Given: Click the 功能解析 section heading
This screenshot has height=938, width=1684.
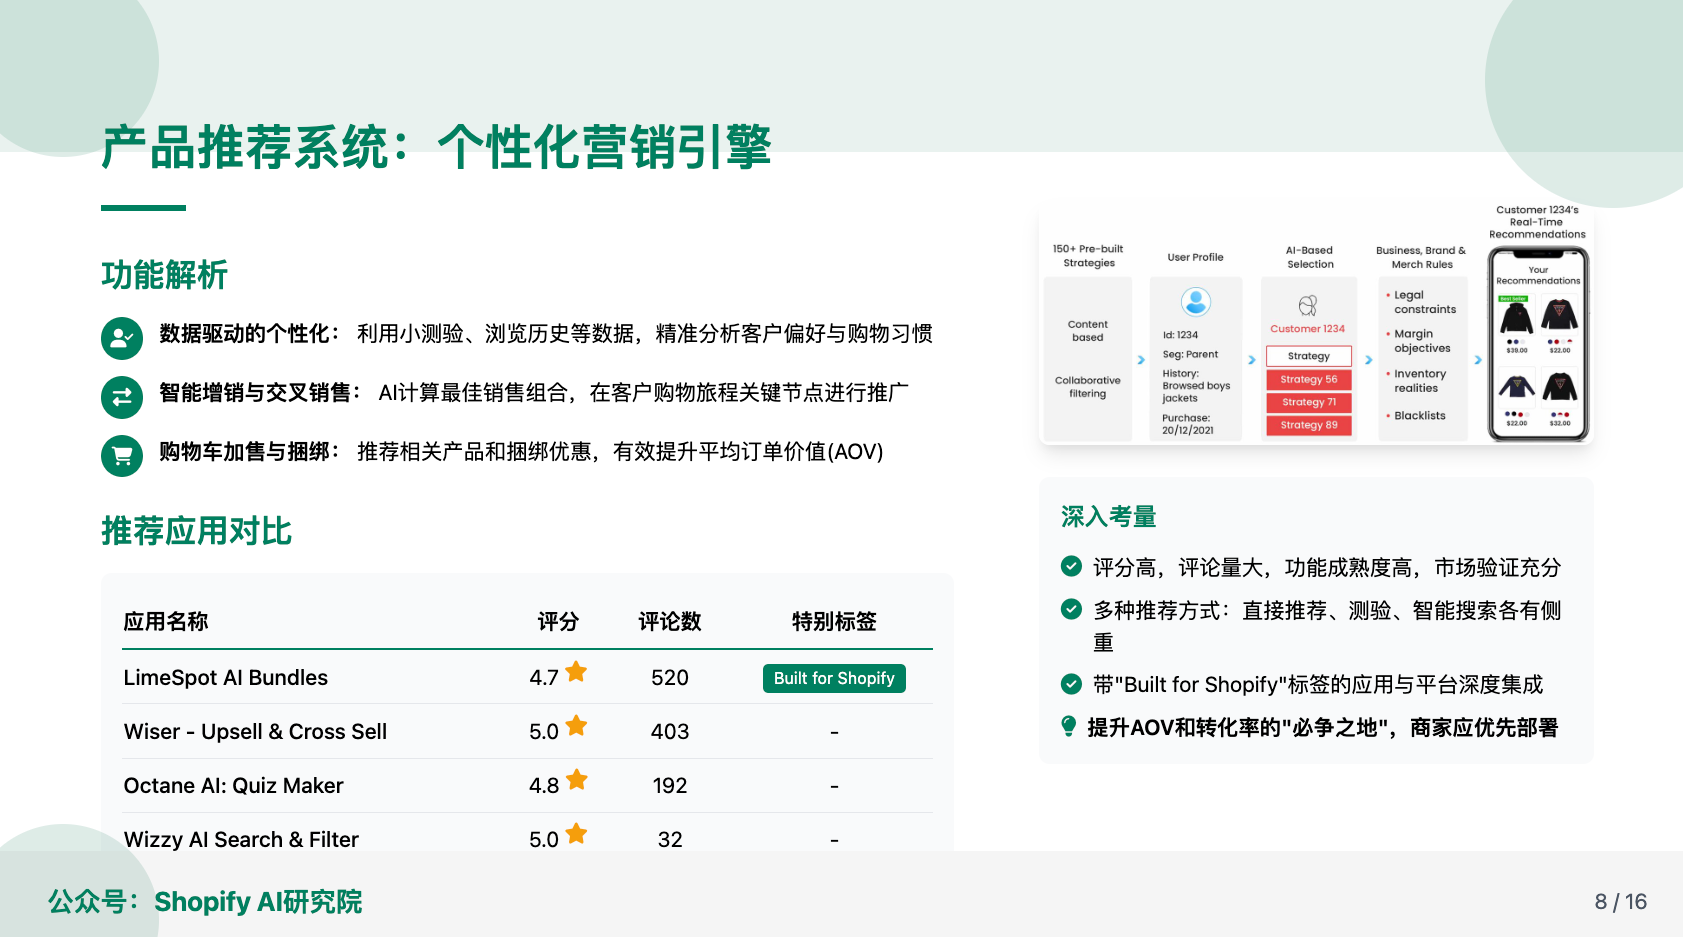Looking at the screenshot, I should tap(165, 275).
